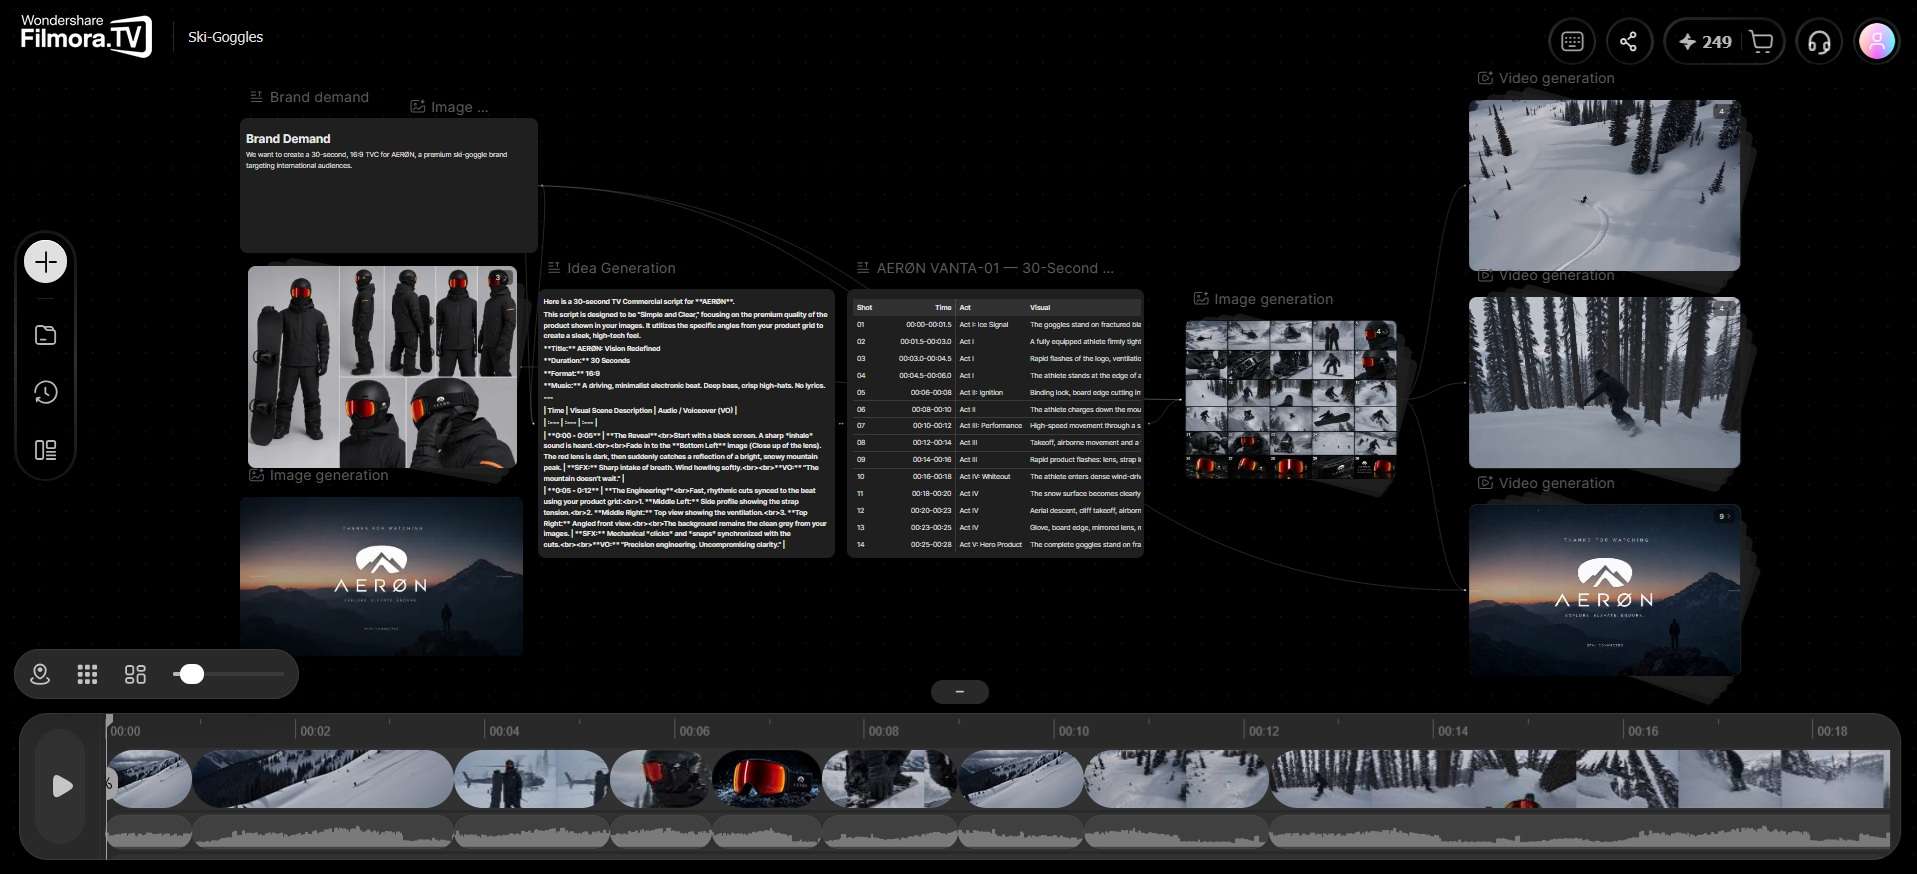Play the timeline preview
This screenshot has width=1917, height=874.
coord(61,786)
